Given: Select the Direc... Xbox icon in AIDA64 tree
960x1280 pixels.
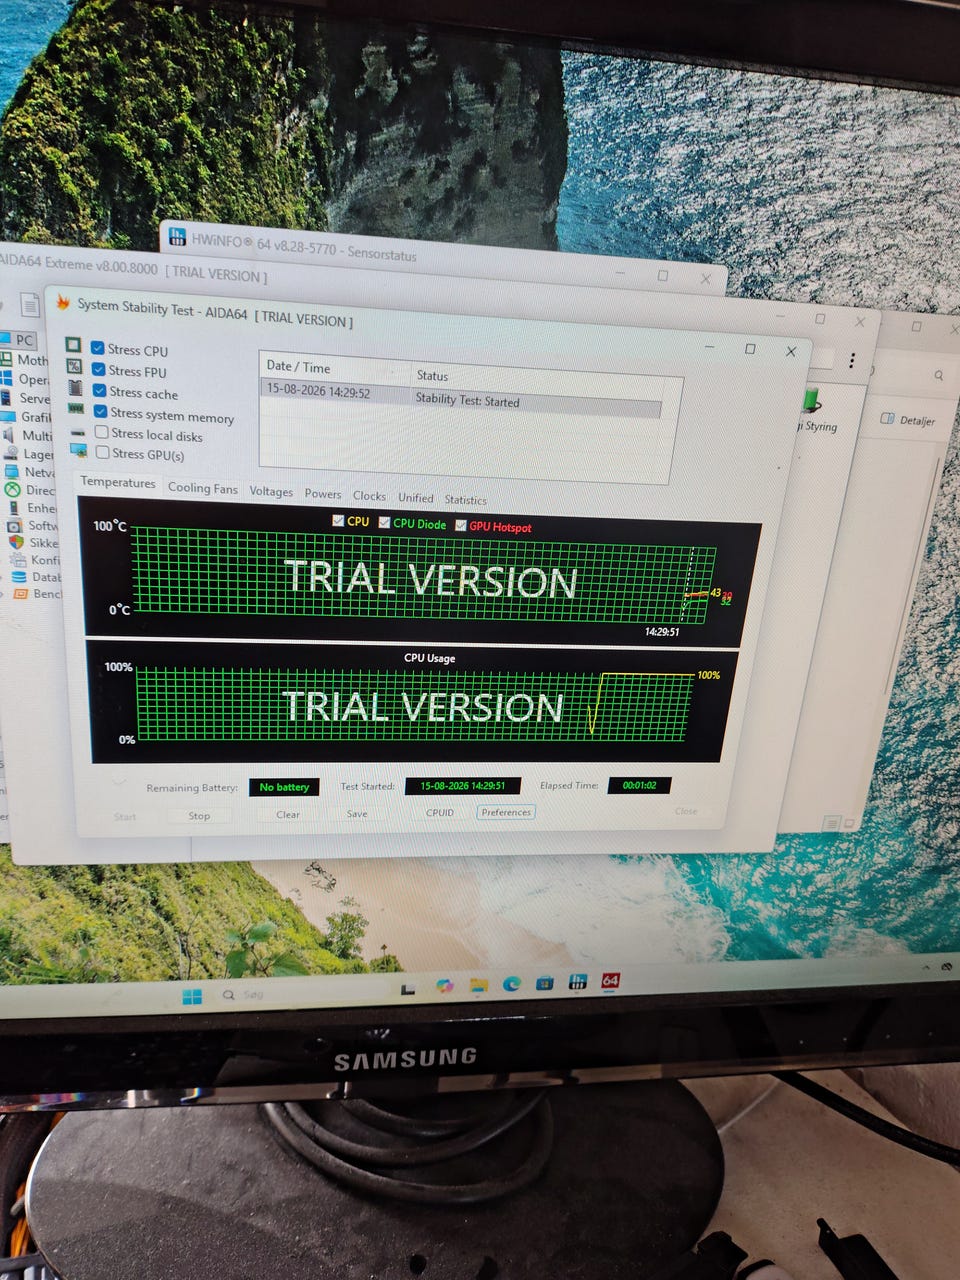Looking at the screenshot, I should click(12, 489).
